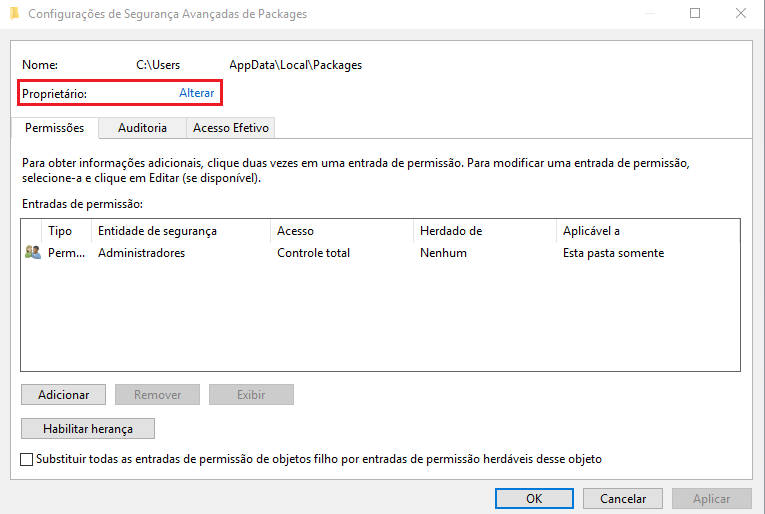Click the Cancelar button

[623, 498]
